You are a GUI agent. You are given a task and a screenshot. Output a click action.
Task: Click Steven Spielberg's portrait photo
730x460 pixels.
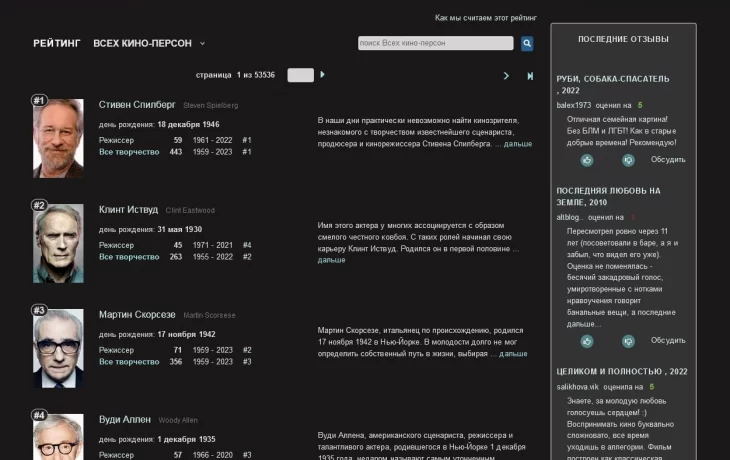[x=58, y=138]
